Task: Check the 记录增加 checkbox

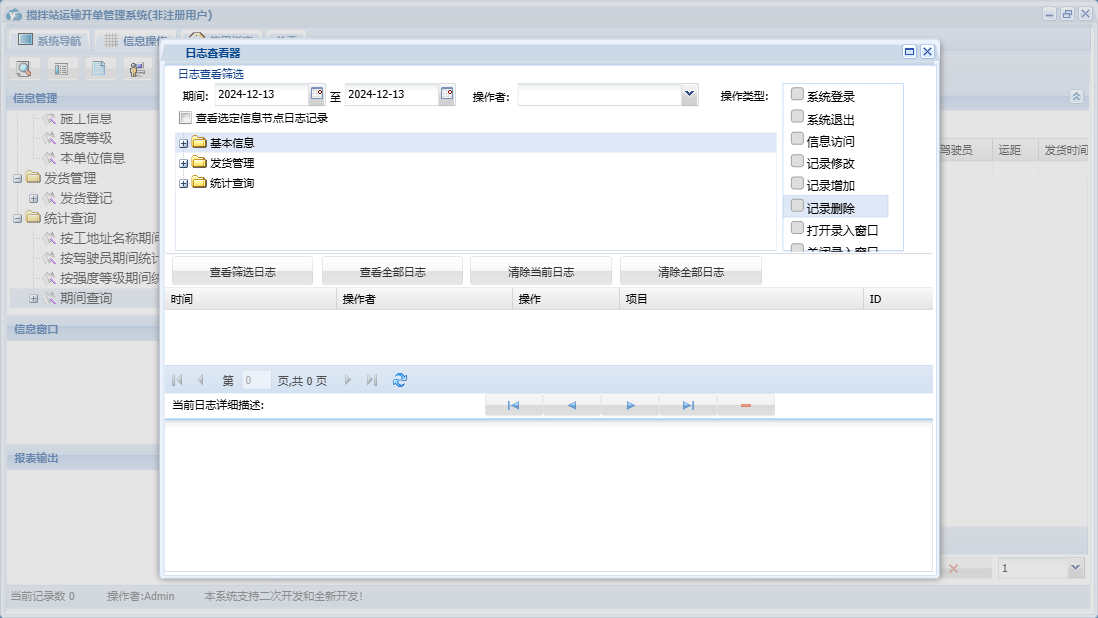Action: 797,183
